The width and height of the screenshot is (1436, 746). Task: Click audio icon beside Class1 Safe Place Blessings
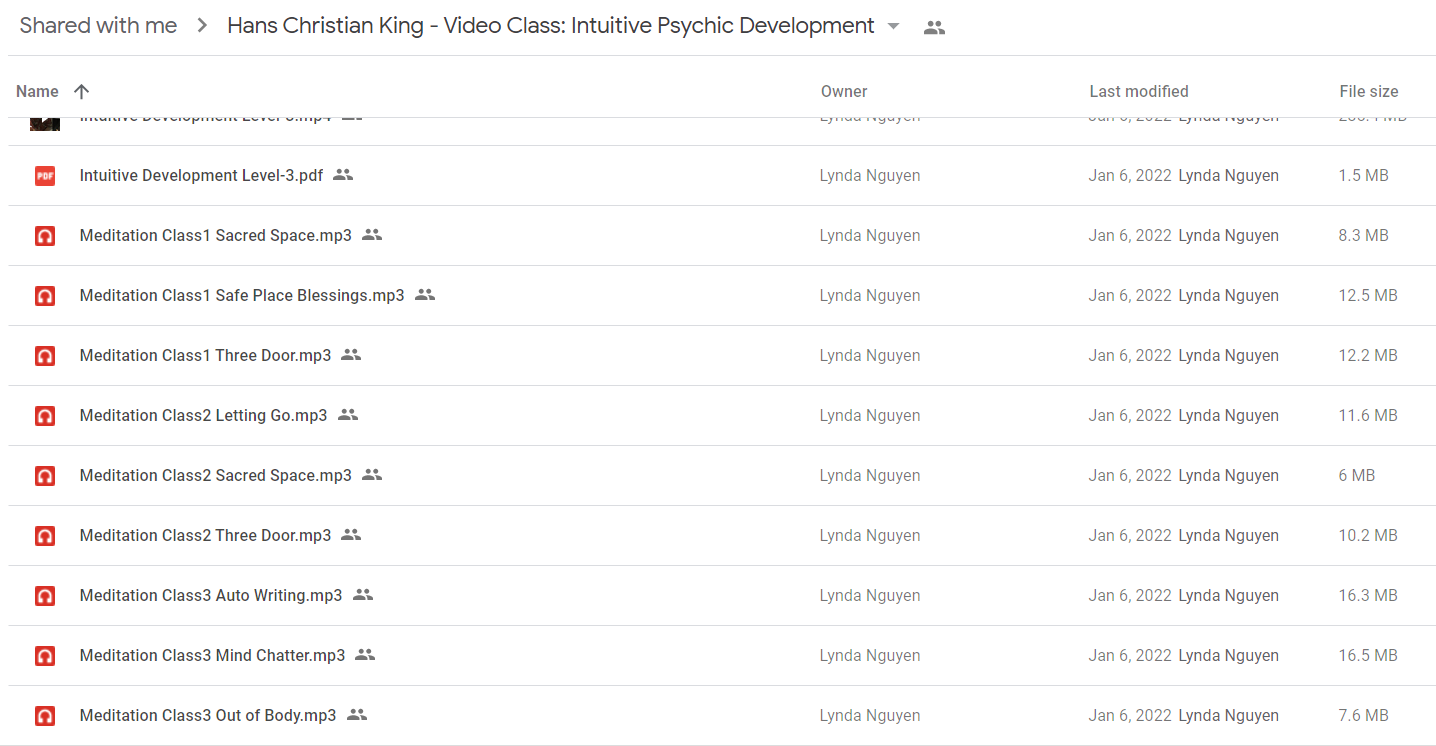tap(45, 296)
